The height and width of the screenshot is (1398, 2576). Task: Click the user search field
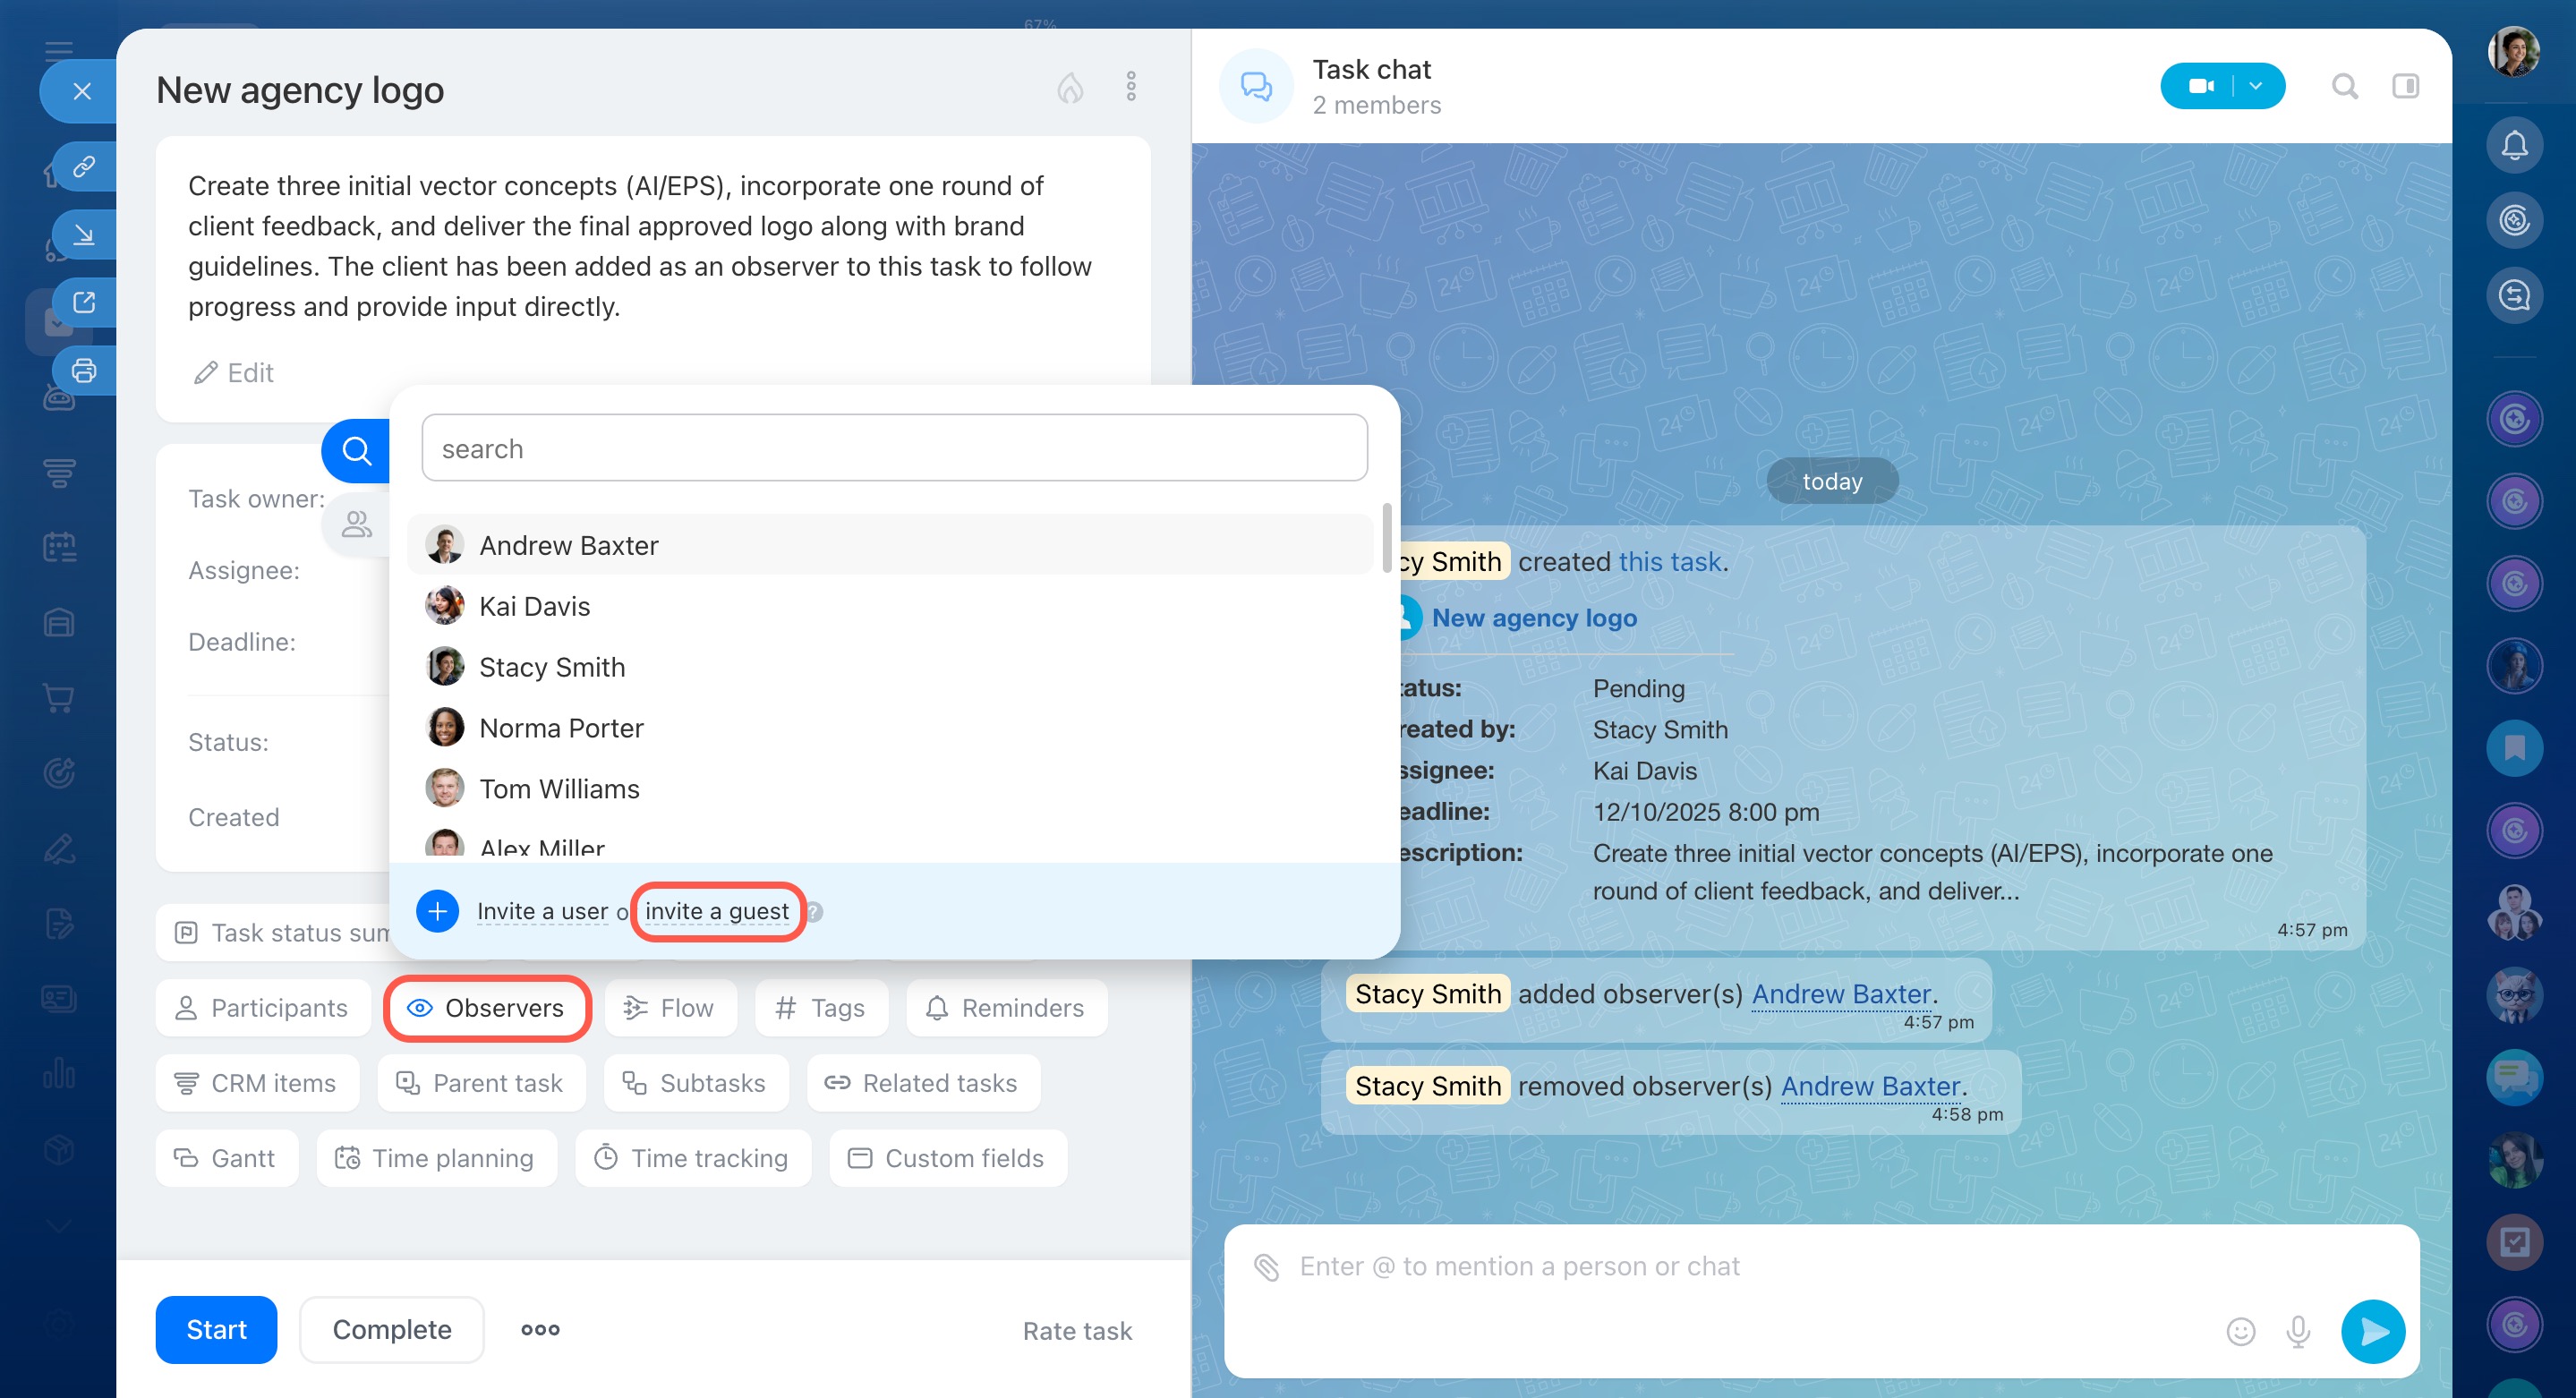pyautogui.click(x=894, y=449)
